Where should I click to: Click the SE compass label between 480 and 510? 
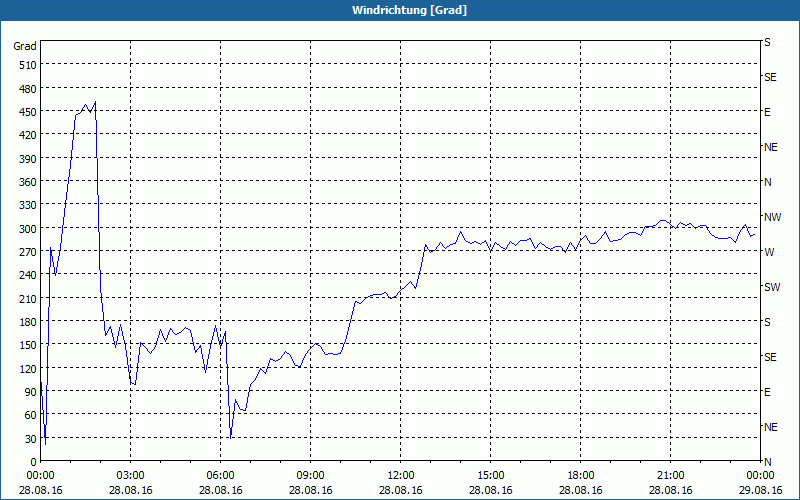tap(770, 77)
